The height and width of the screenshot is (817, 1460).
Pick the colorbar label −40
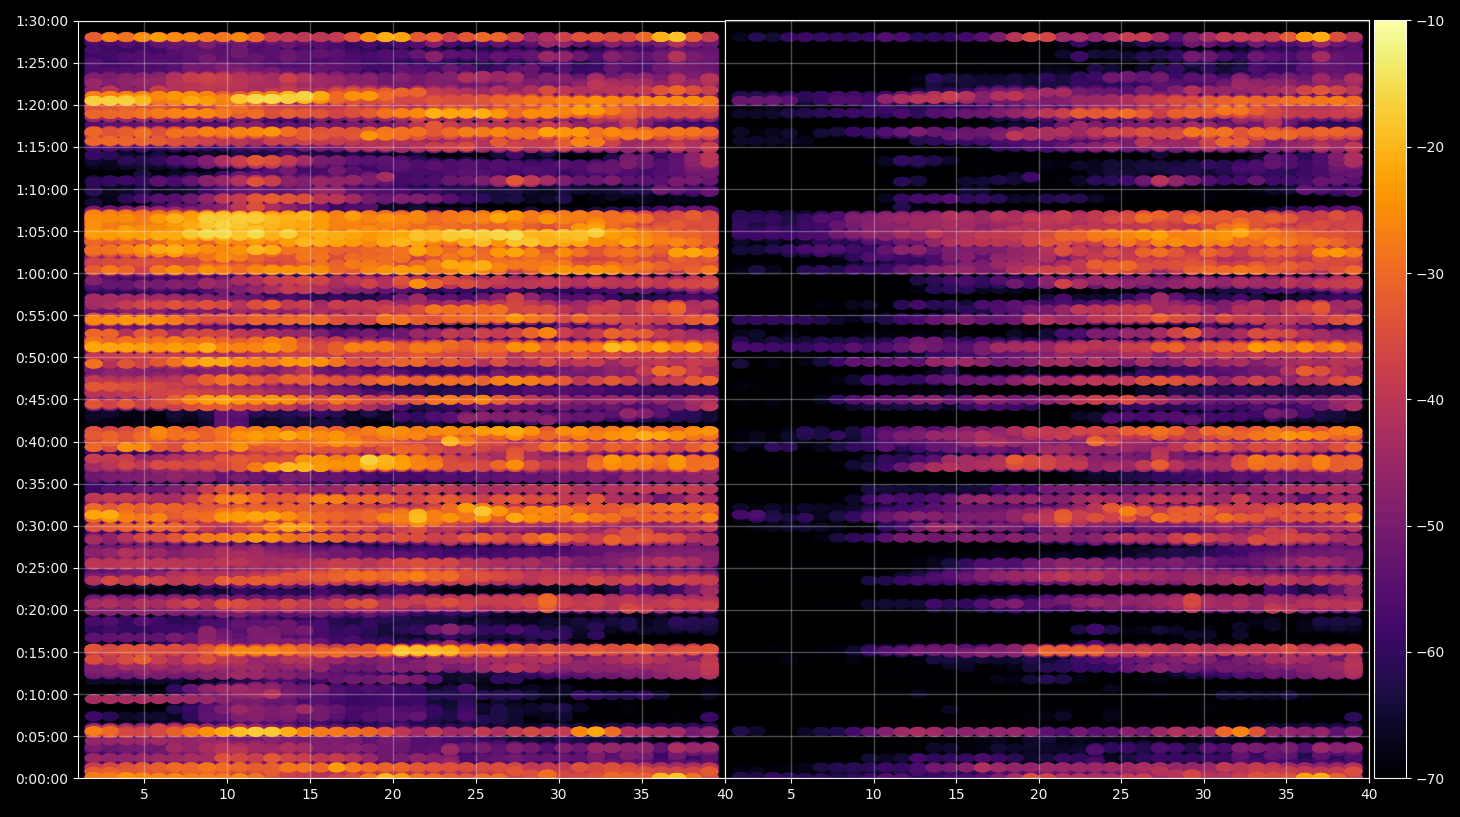1431,400
